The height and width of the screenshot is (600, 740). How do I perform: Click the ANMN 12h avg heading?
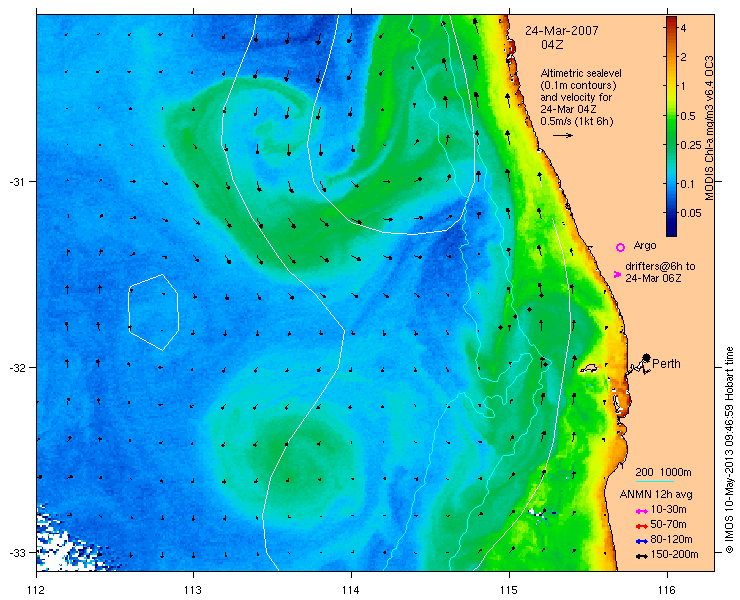tap(656, 495)
